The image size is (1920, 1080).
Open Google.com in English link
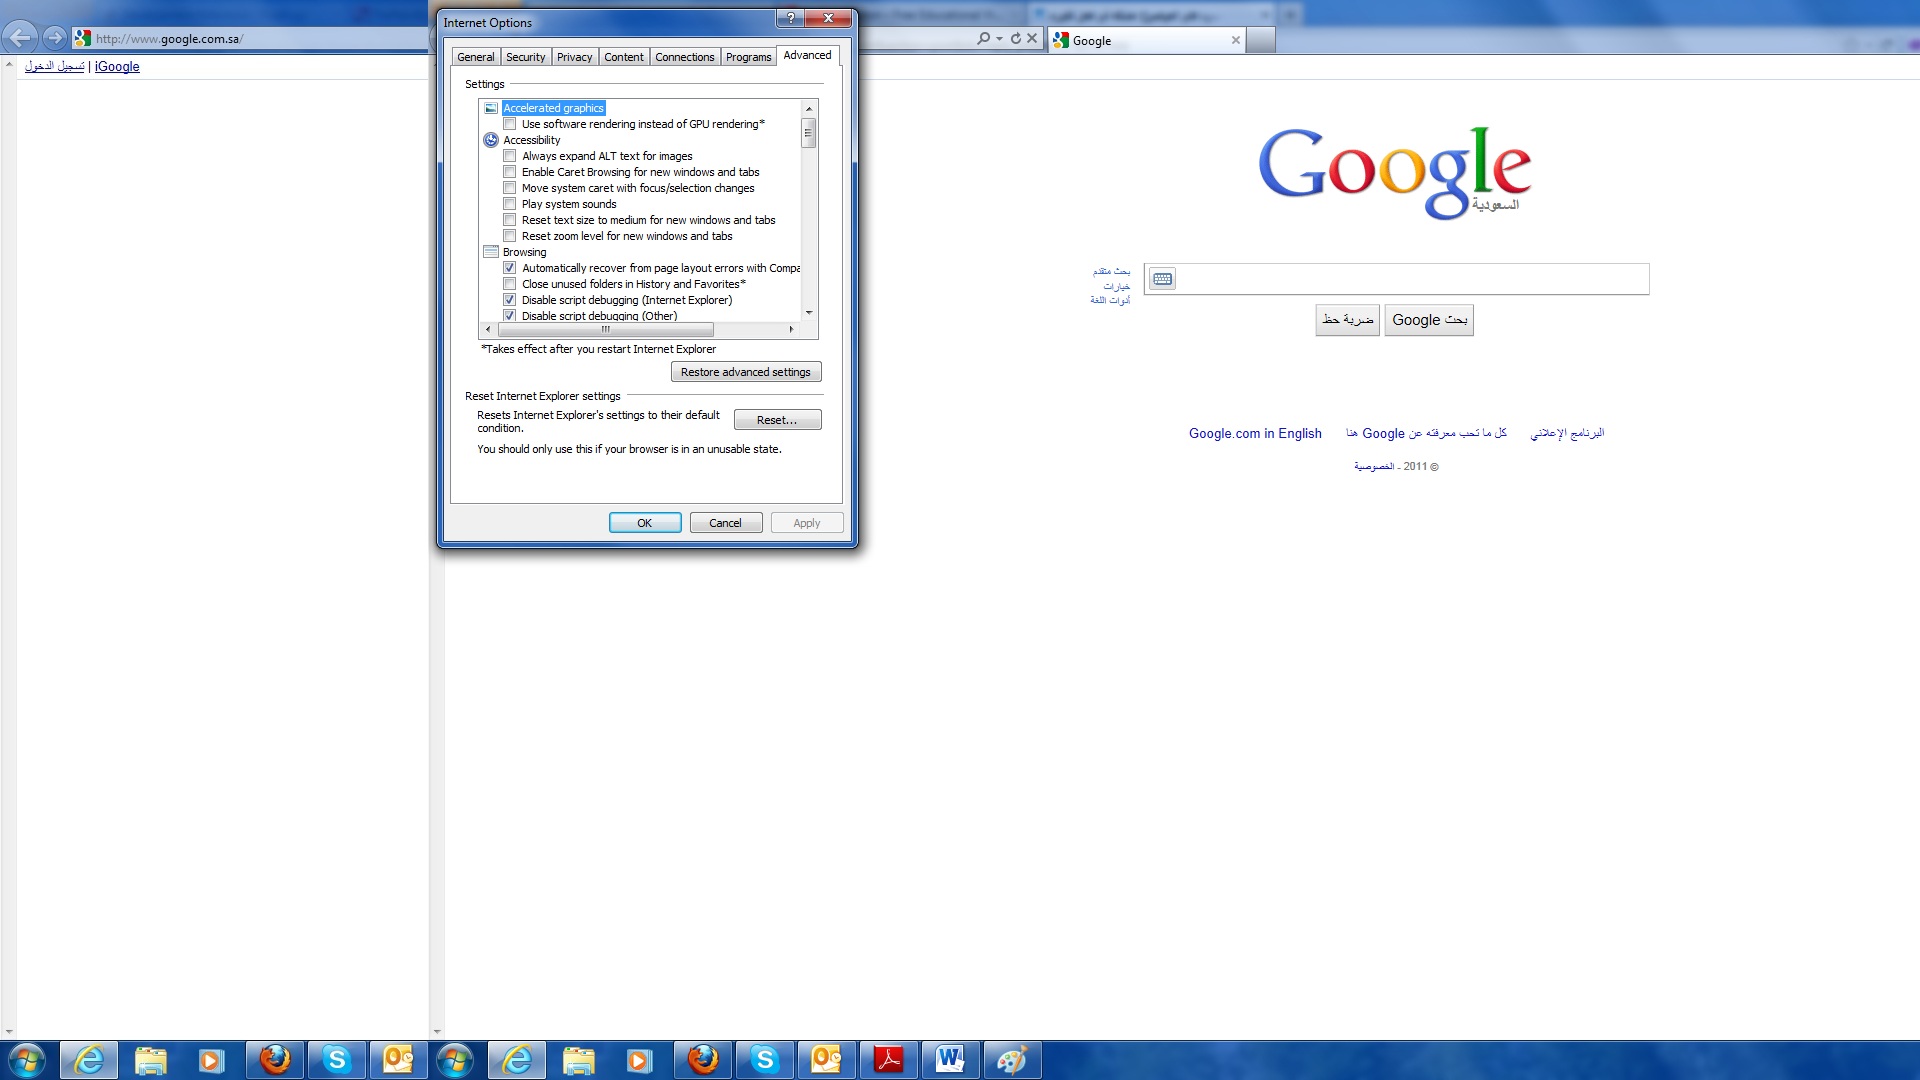(x=1255, y=433)
